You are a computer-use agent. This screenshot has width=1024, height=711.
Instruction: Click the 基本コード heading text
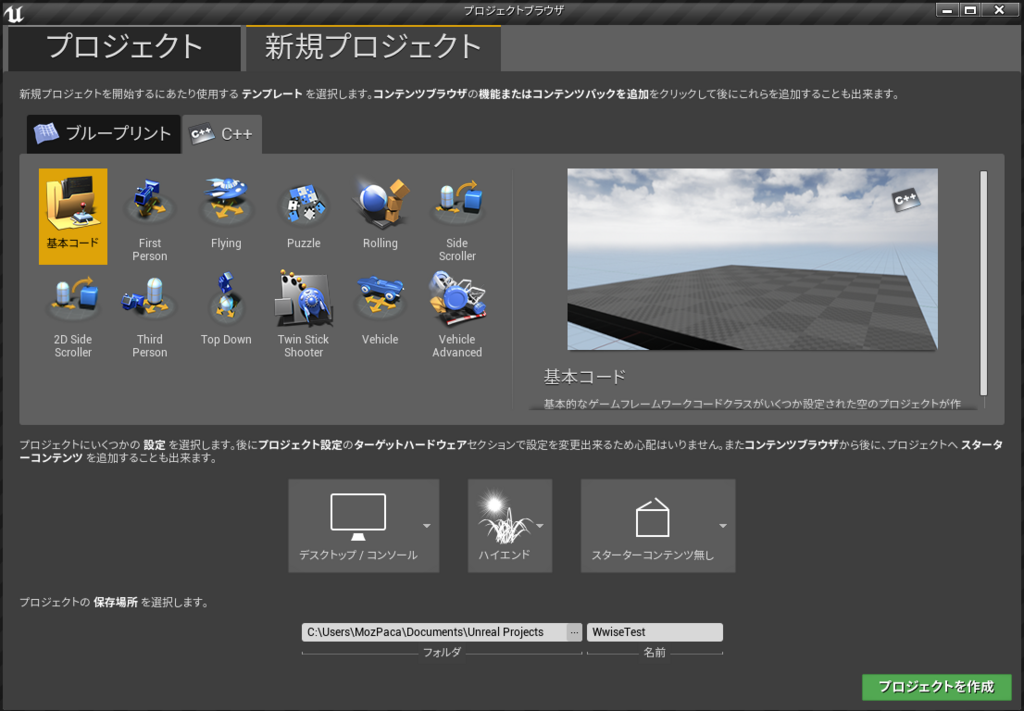[x=584, y=377]
